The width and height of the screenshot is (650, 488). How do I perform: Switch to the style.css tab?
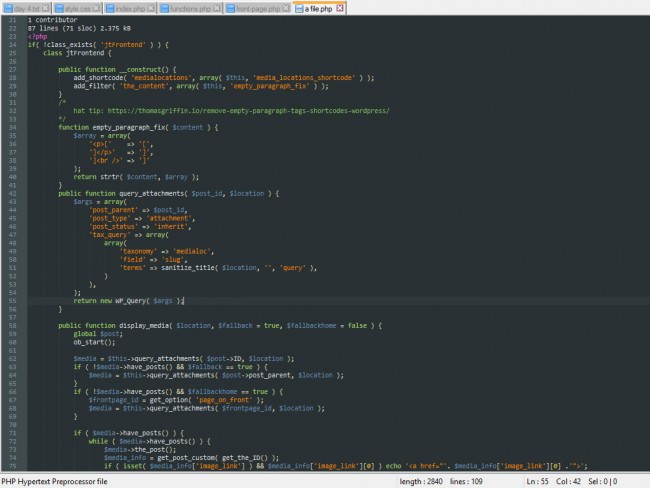(x=77, y=8)
